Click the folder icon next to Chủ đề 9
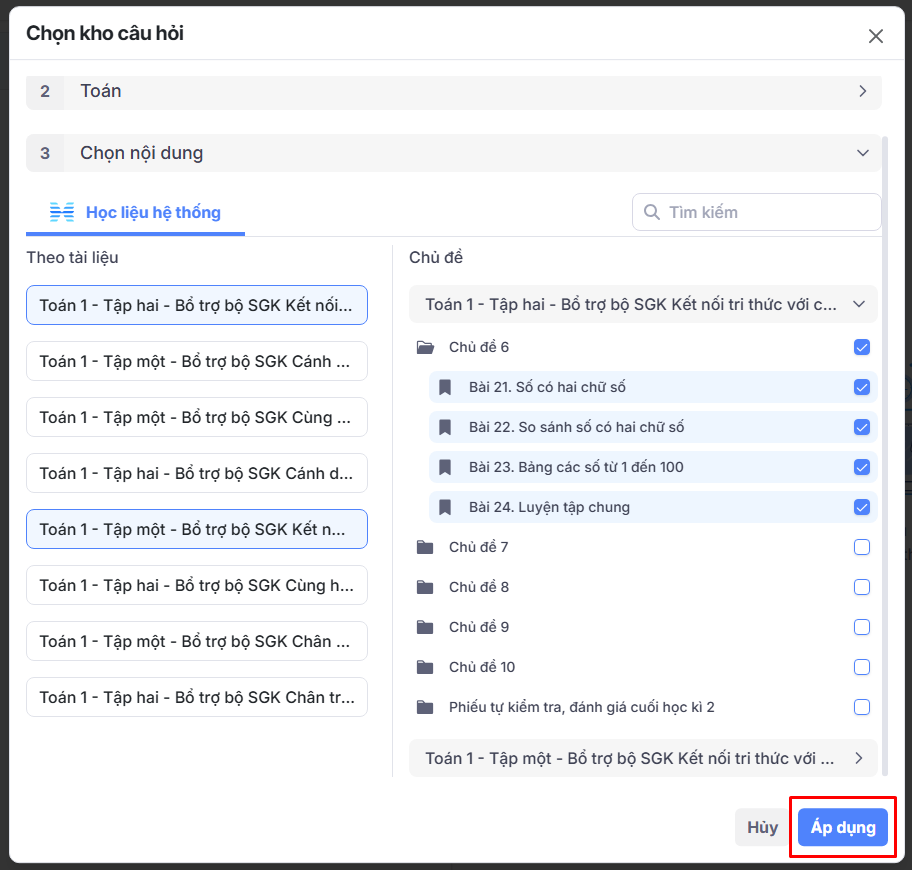 click(425, 627)
